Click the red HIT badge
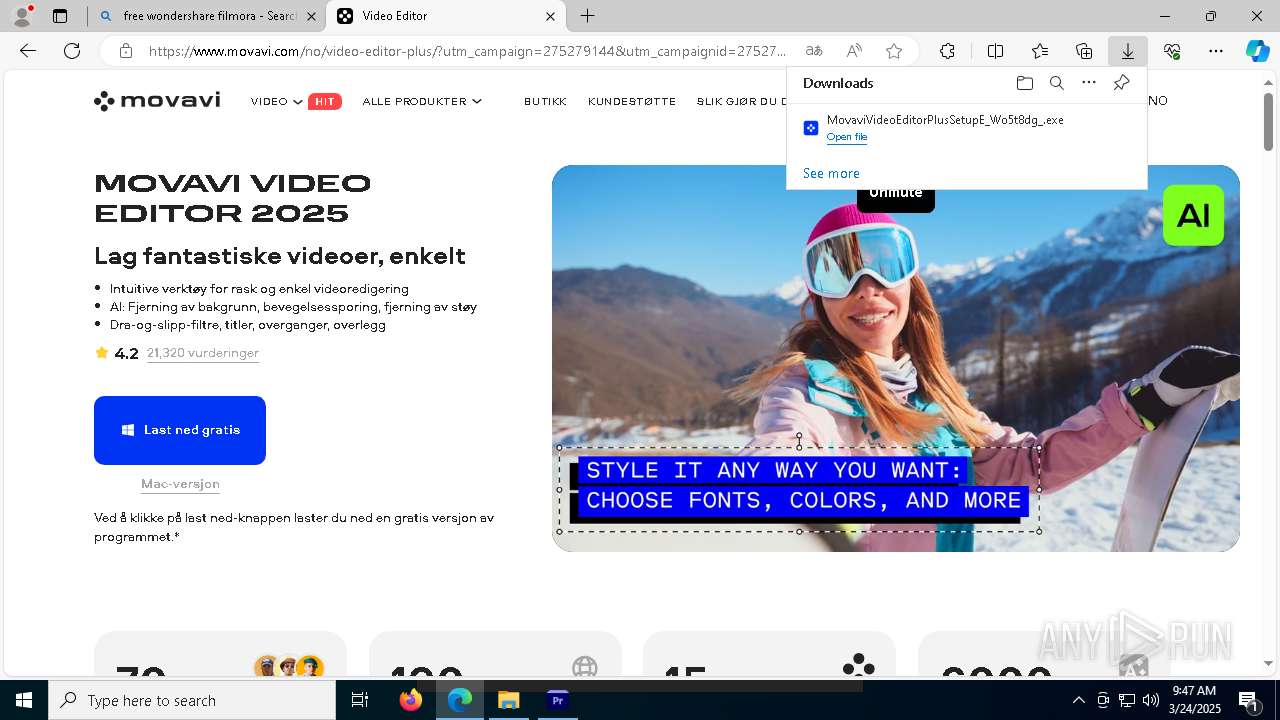 (x=325, y=101)
